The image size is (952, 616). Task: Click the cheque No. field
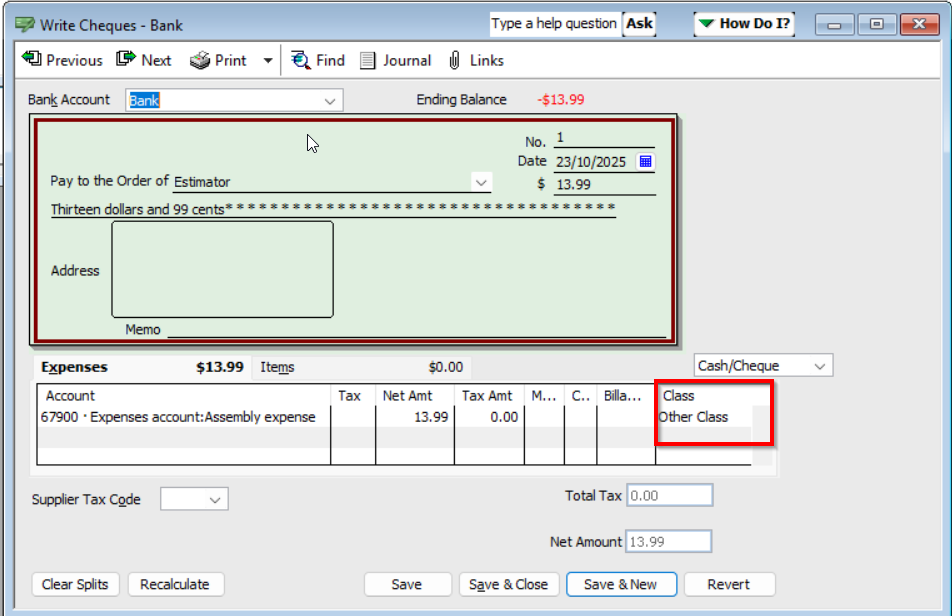coord(604,138)
